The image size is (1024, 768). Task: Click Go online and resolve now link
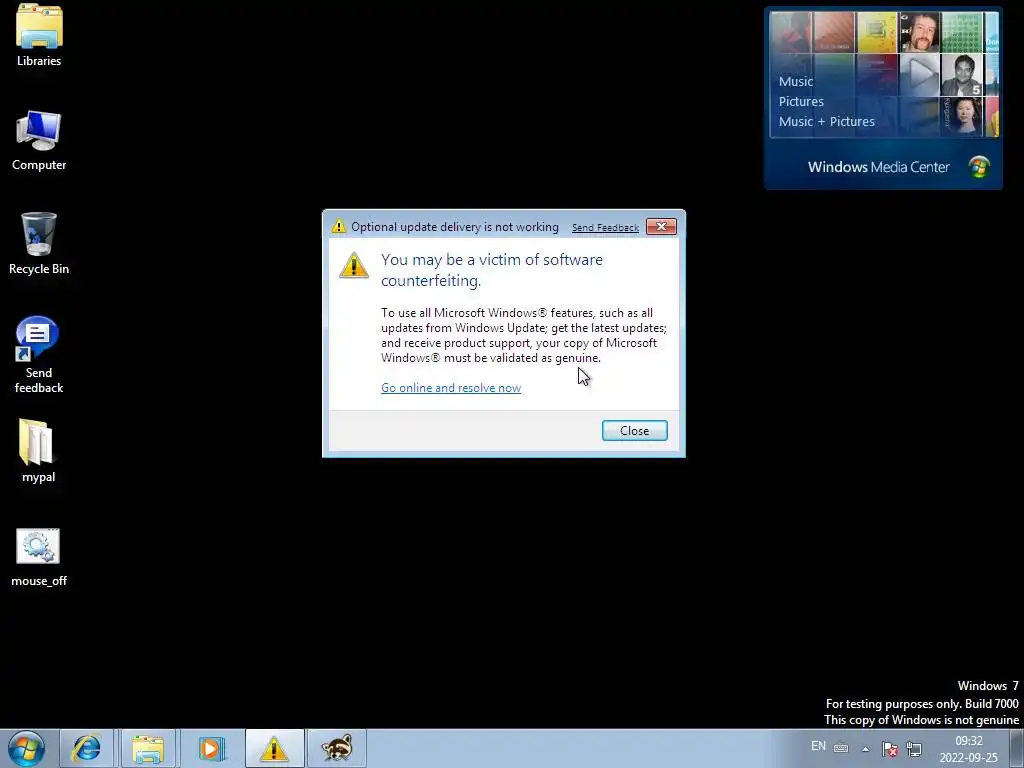coord(451,388)
